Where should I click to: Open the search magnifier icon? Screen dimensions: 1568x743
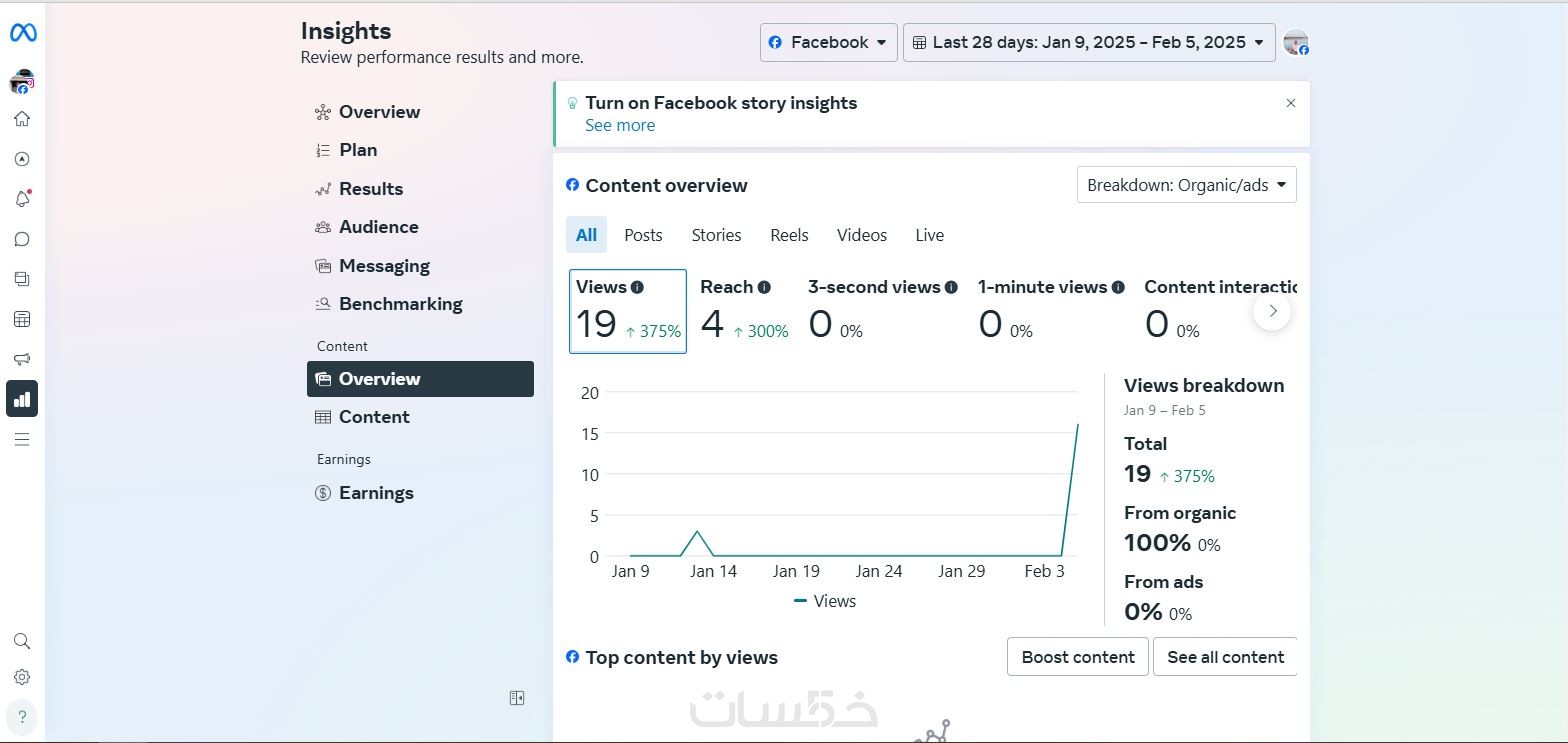tap(22, 641)
